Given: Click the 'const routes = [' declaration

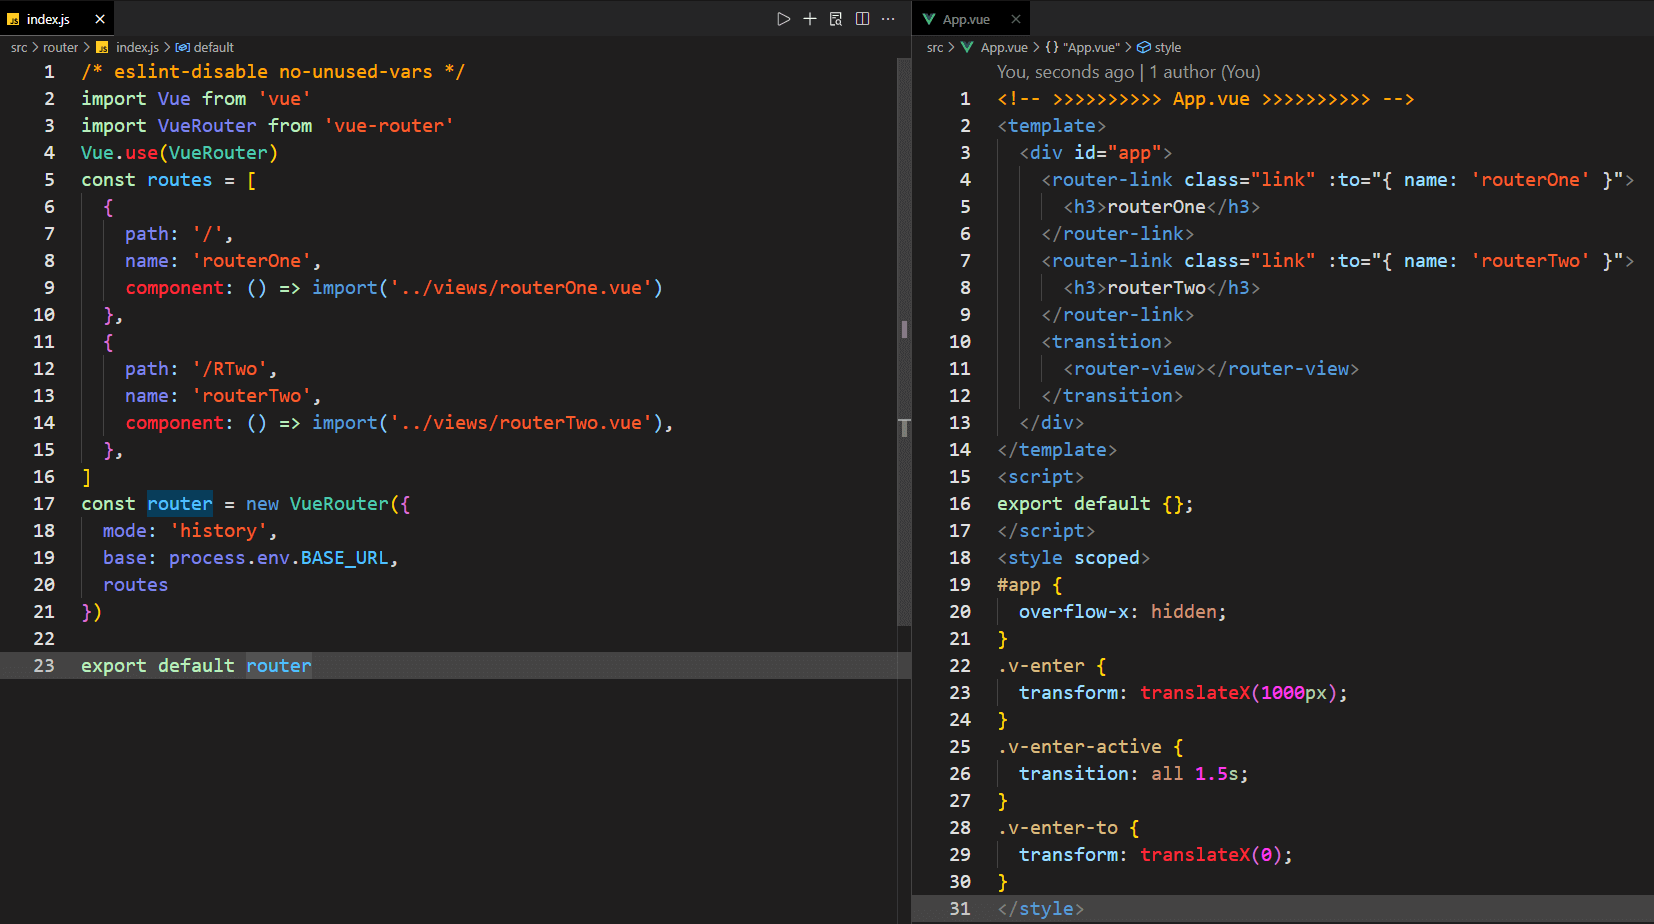Looking at the screenshot, I should [168, 179].
